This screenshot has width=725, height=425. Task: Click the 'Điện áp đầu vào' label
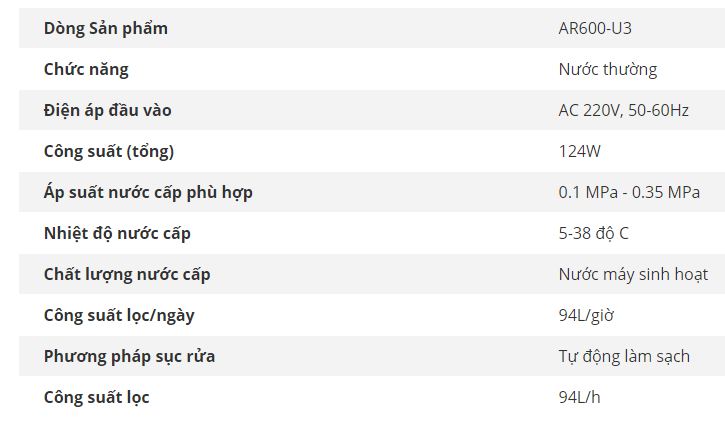[x=107, y=110]
